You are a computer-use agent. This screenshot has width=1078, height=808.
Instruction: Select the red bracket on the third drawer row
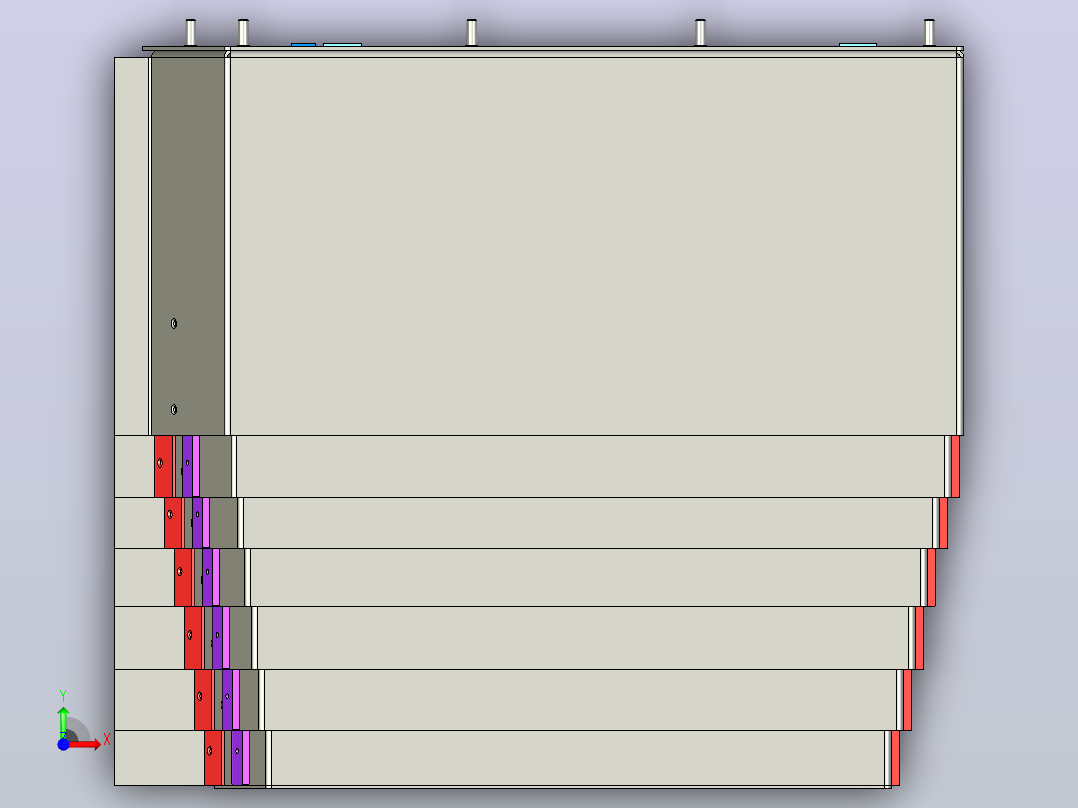coord(184,577)
